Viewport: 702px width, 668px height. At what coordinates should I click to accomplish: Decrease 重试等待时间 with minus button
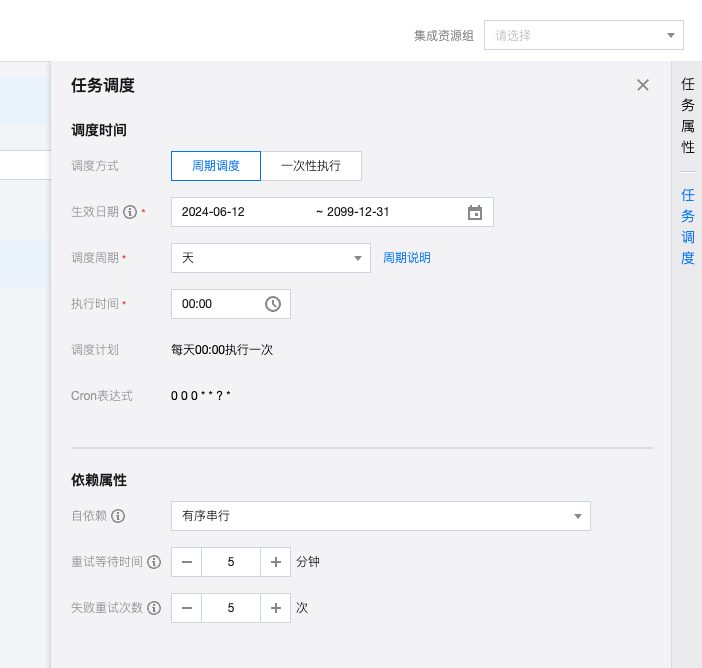187,562
